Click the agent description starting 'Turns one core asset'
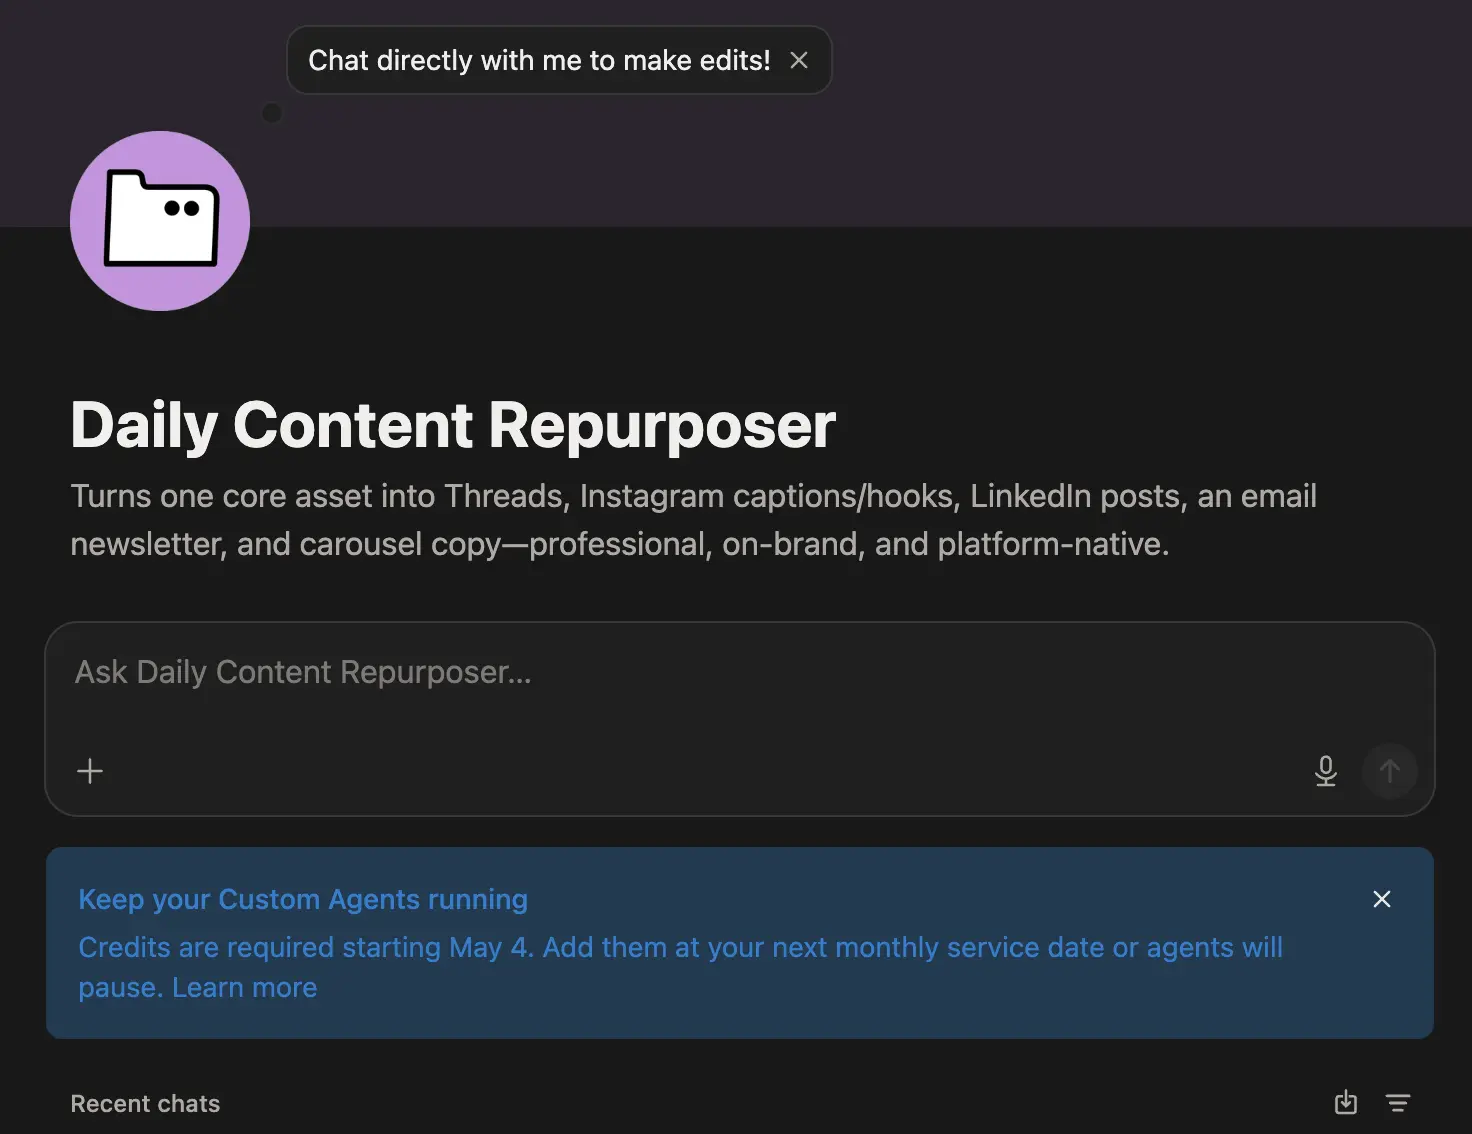The height and width of the screenshot is (1134, 1472). coord(693,520)
